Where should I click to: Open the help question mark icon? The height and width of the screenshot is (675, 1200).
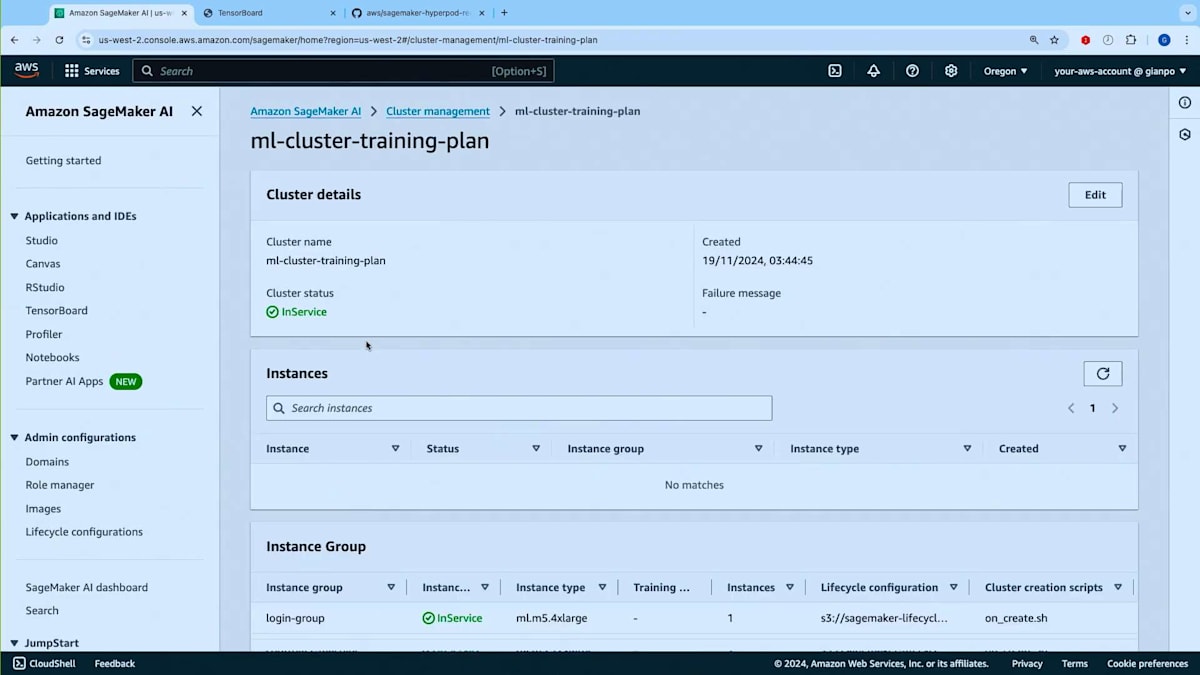click(x=912, y=71)
